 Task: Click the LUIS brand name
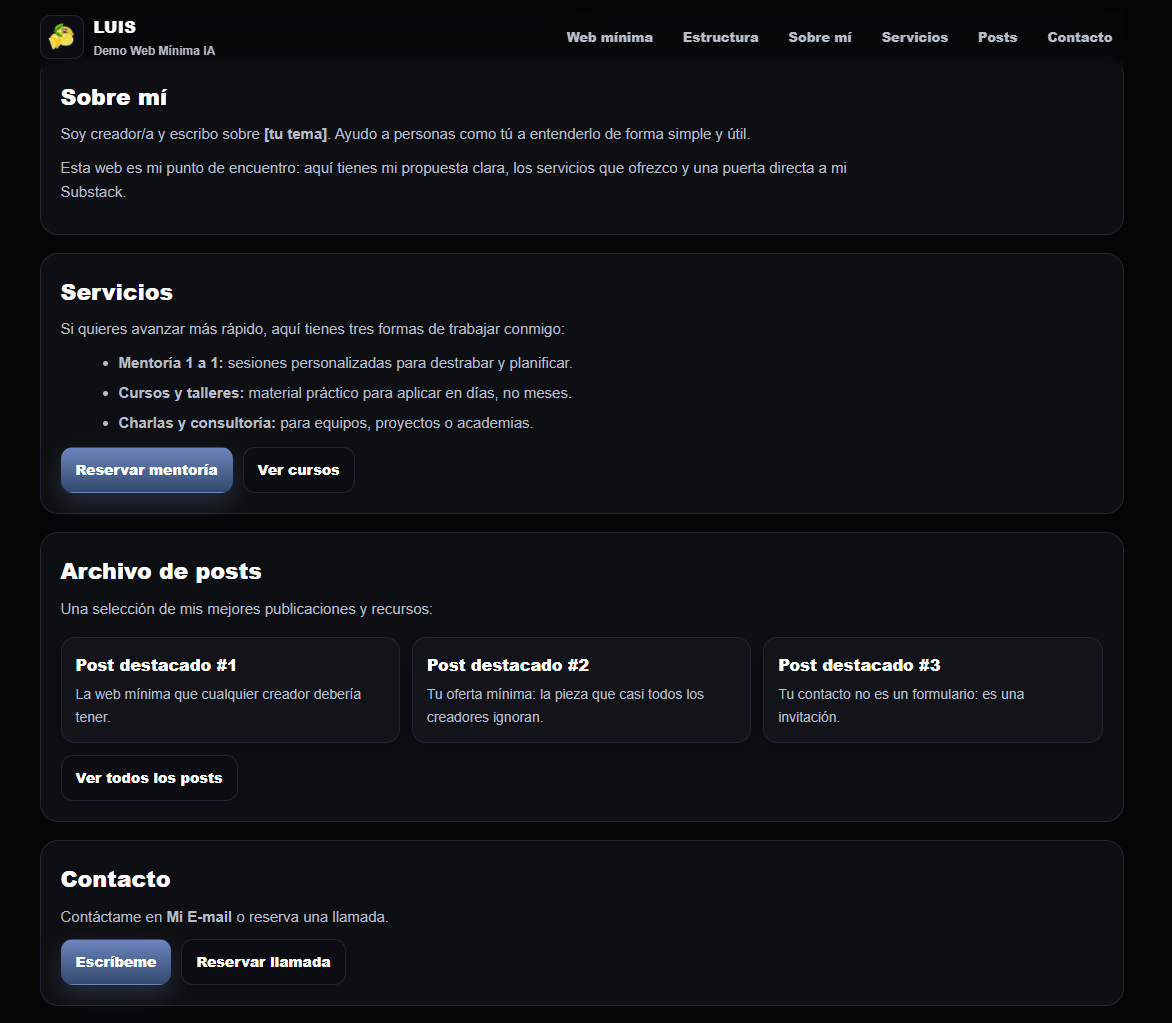tap(114, 27)
